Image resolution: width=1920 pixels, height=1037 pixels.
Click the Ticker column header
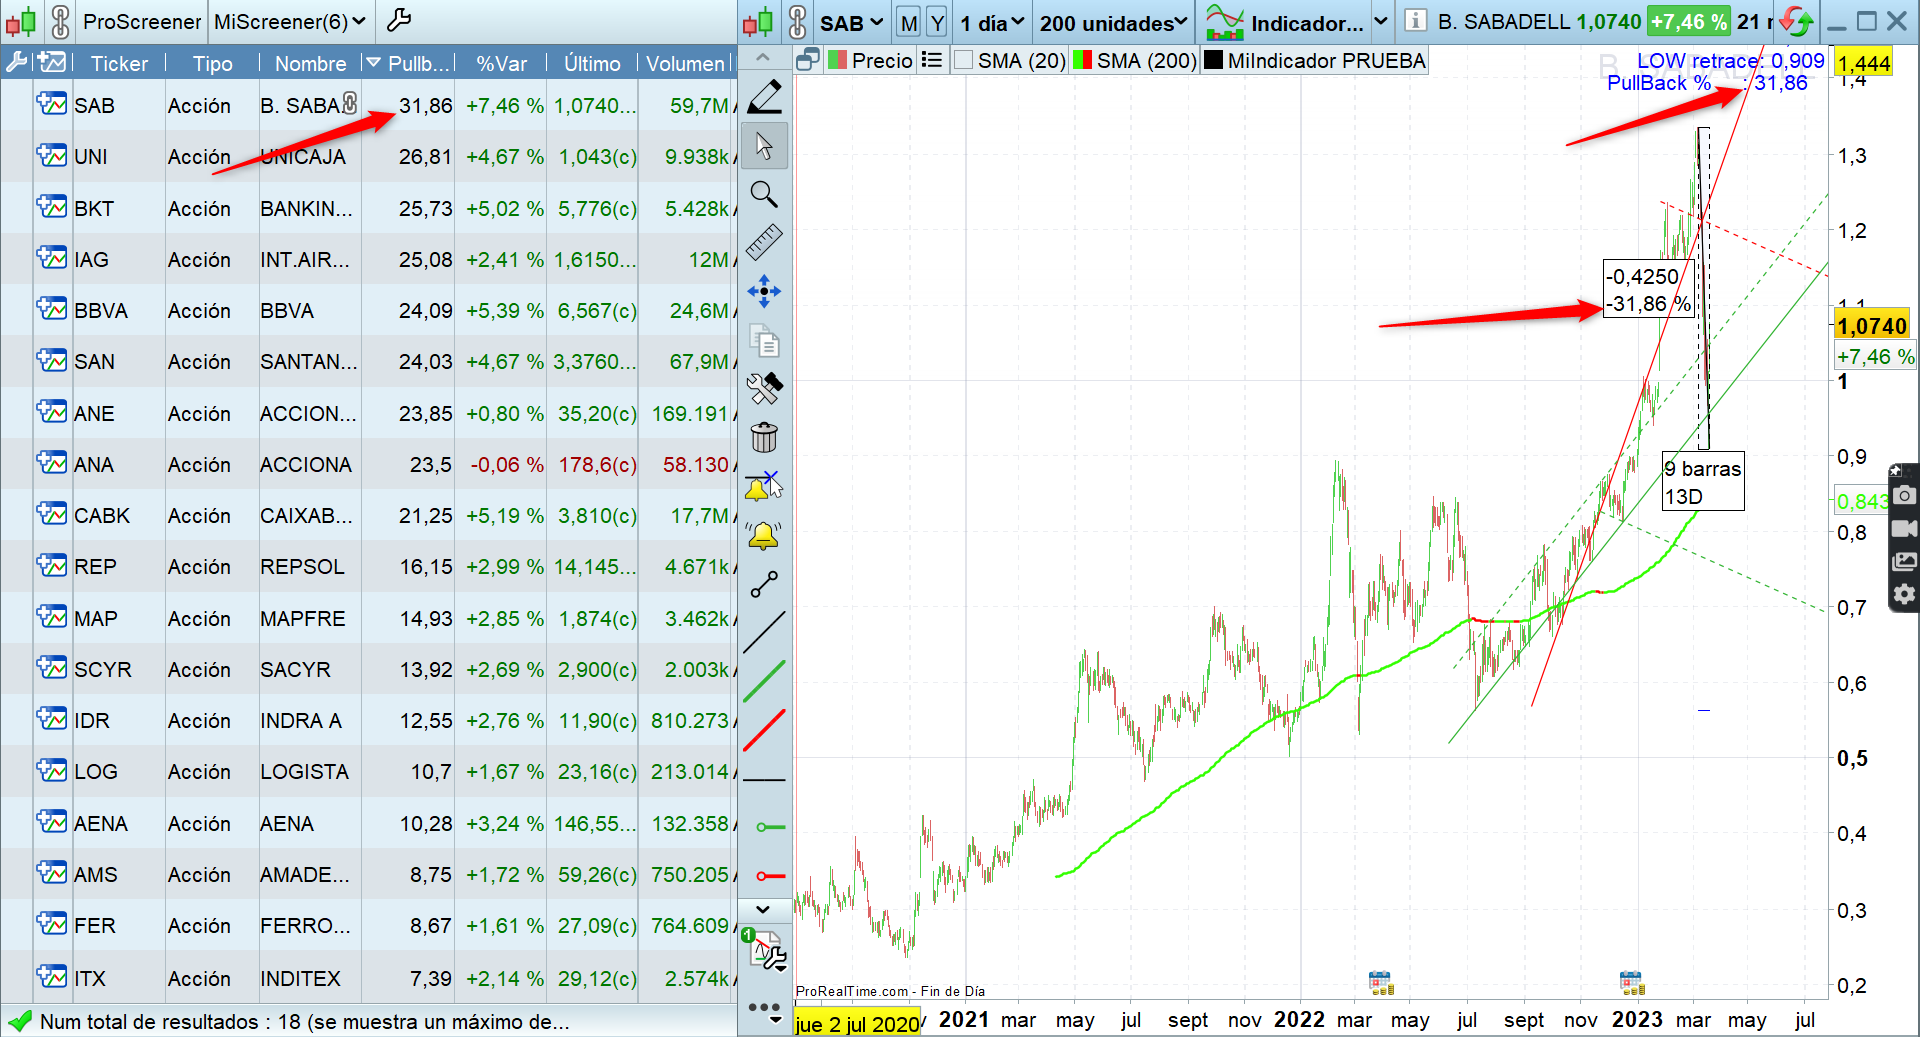(119, 64)
